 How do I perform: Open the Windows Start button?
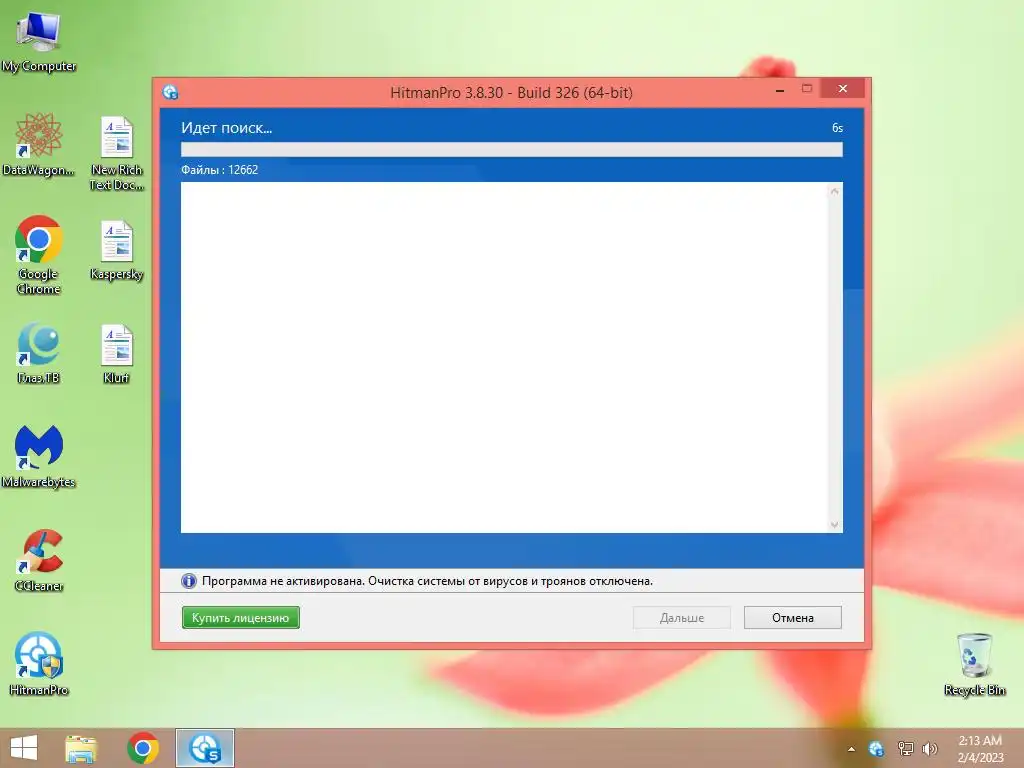click(24, 748)
